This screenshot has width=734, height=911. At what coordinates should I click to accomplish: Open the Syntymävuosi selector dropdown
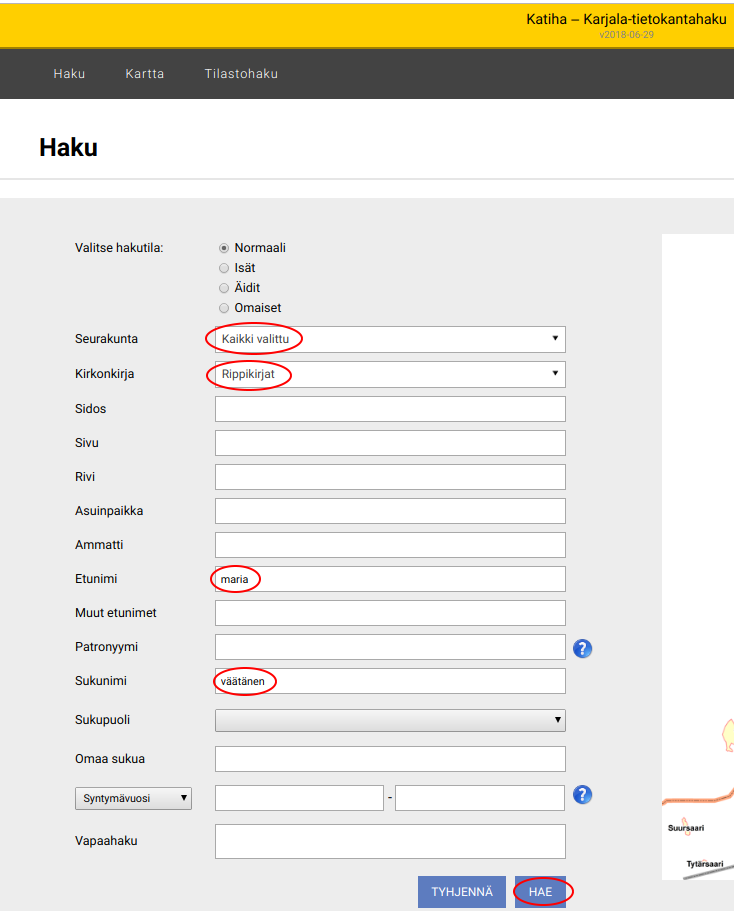(x=133, y=798)
